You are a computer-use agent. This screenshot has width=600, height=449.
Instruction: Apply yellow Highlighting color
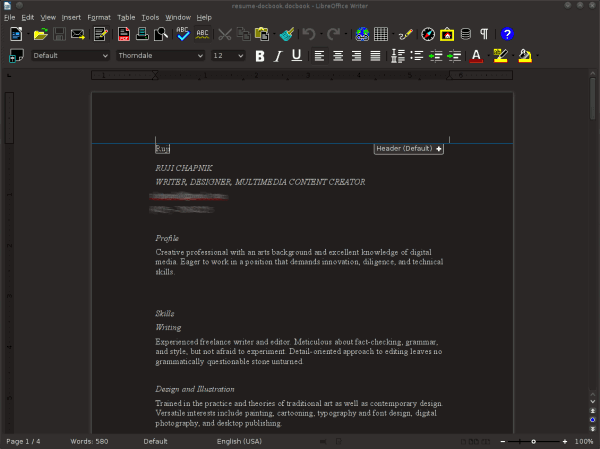tap(501, 56)
